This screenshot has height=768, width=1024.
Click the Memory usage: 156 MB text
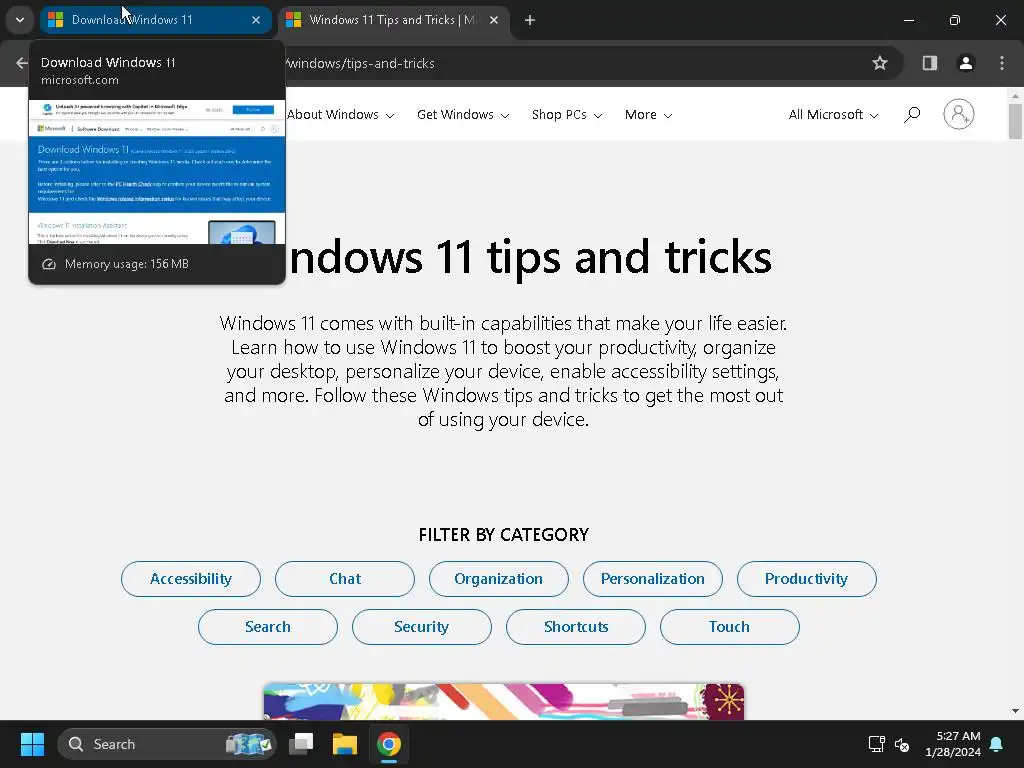(127, 264)
